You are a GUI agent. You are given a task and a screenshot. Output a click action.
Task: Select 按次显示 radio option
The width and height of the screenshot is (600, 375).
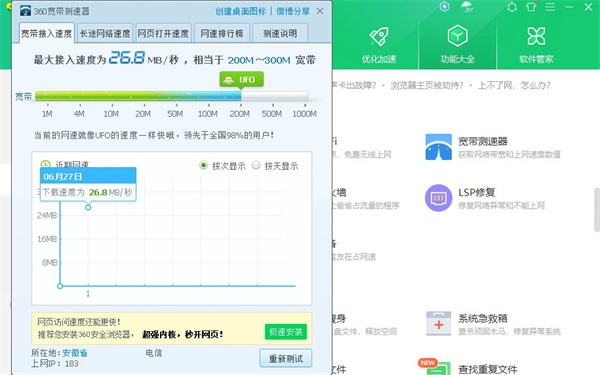point(204,165)
